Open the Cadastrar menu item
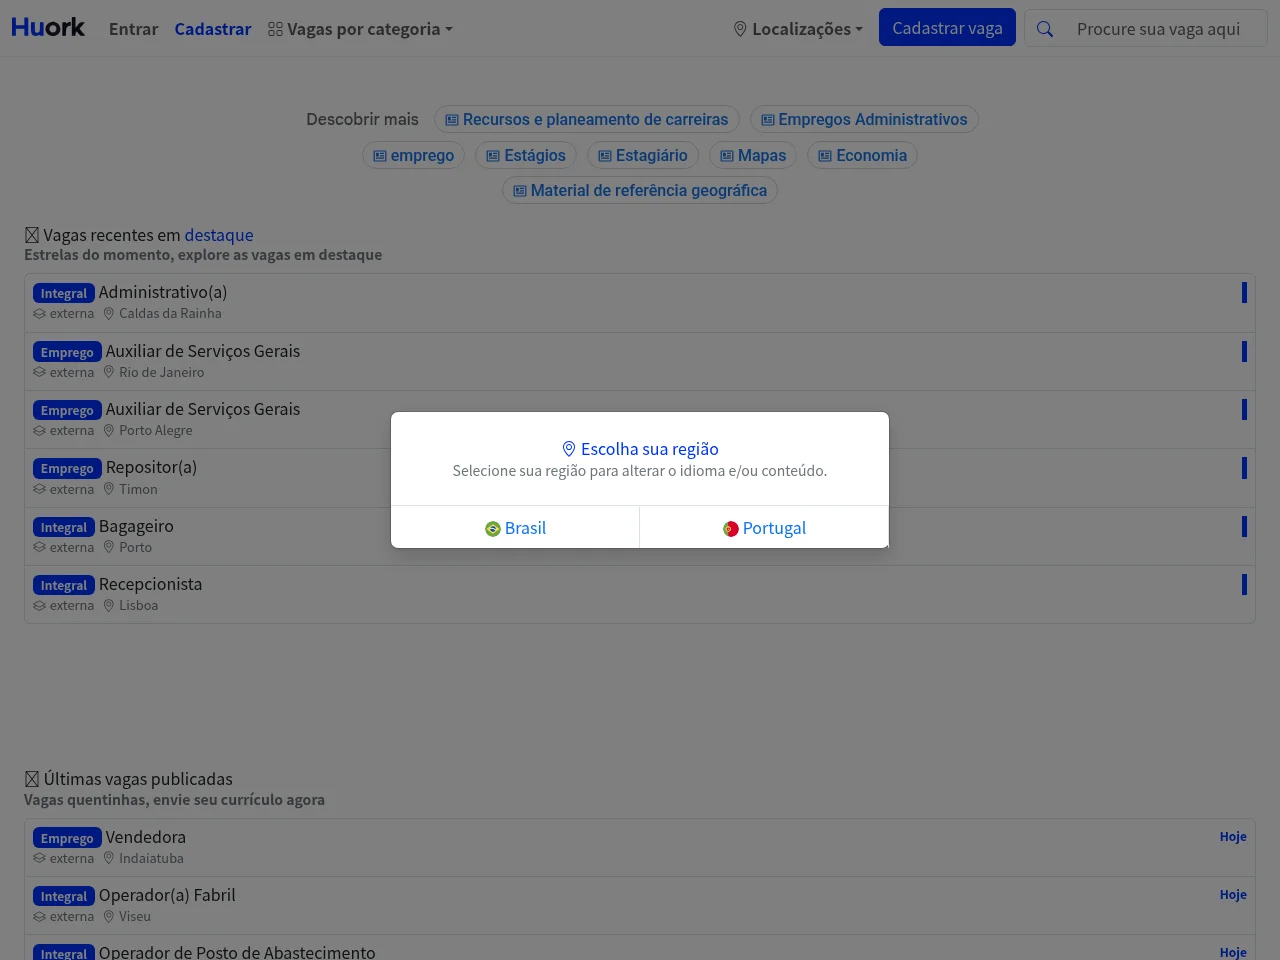This screenshot has width=1280, height=960. (213, 29)
